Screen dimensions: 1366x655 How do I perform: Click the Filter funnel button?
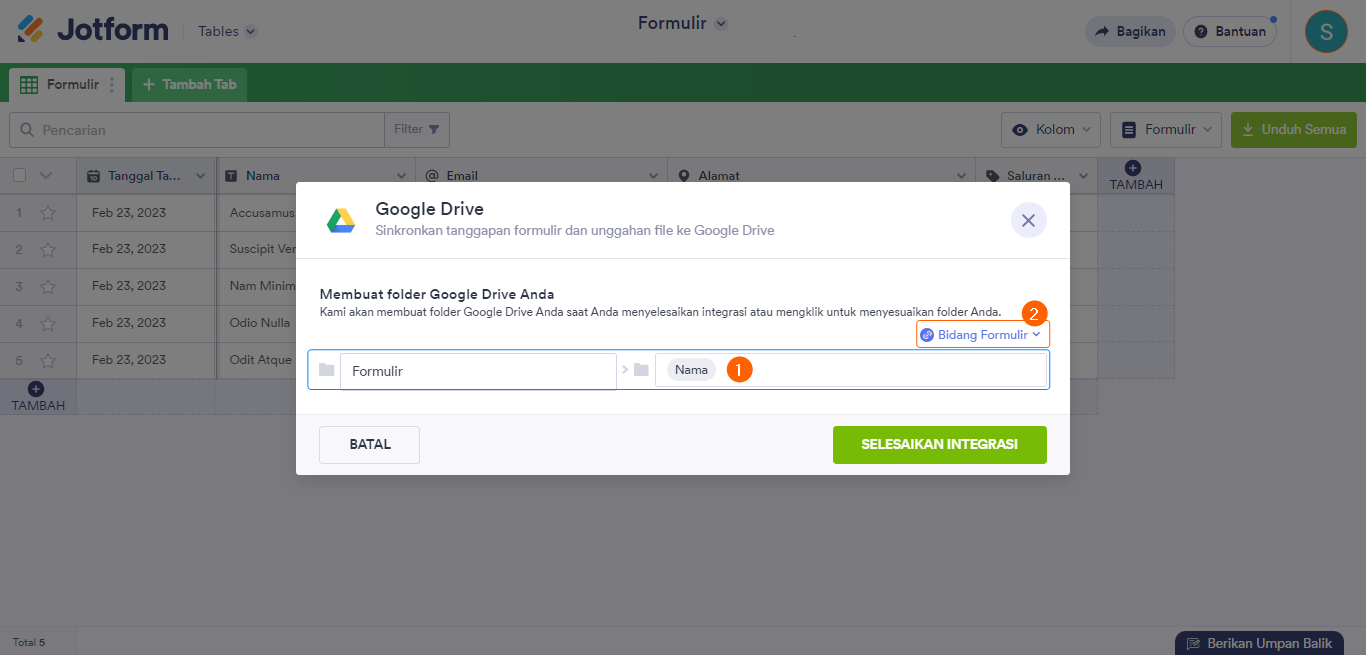(x=417, y=130)
